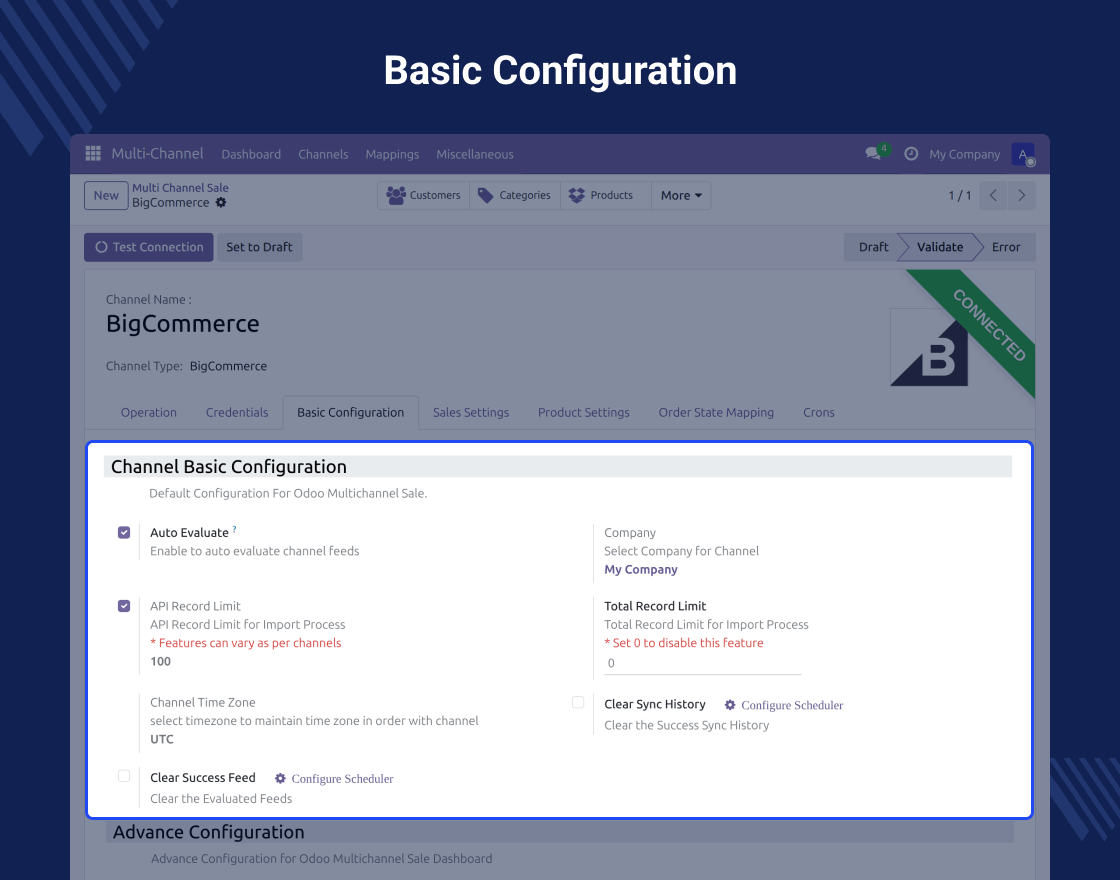Open the My Company switcher in navbar
The height and width of the screenshot is (880, 1120).
(964, 154)
